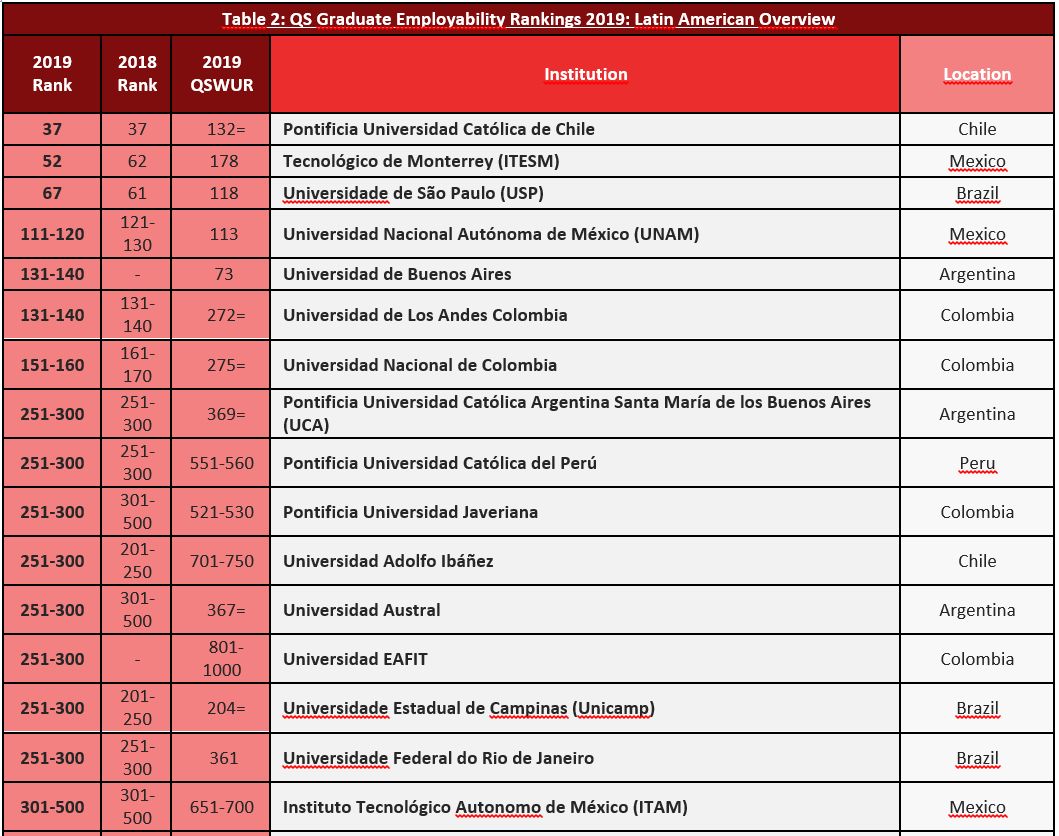Click 'Argentina' location for Universidad de Buenos Aires

click(977, 274)
